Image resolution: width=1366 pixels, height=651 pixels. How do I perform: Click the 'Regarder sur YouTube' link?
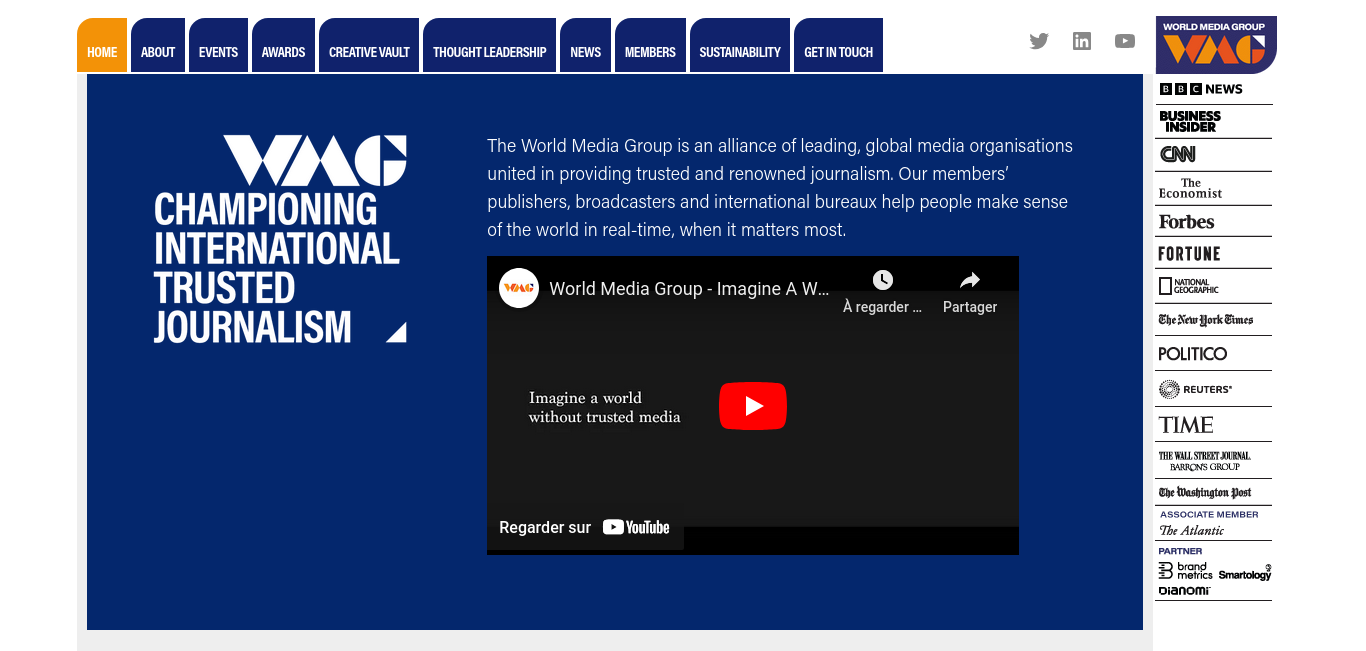click(x=585, y=527)
